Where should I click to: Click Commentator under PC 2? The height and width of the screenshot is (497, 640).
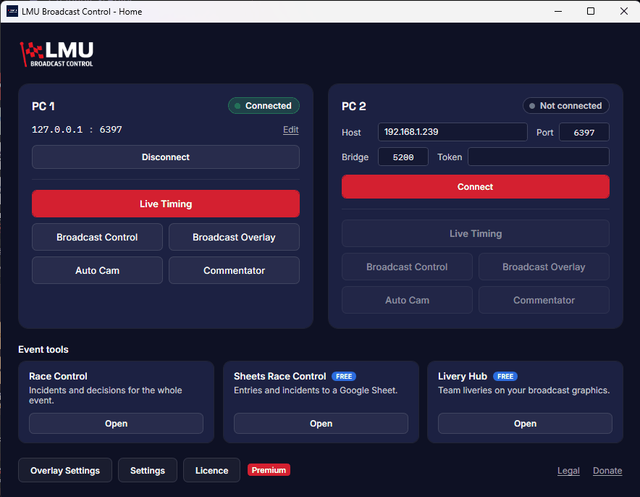[544, 300]
